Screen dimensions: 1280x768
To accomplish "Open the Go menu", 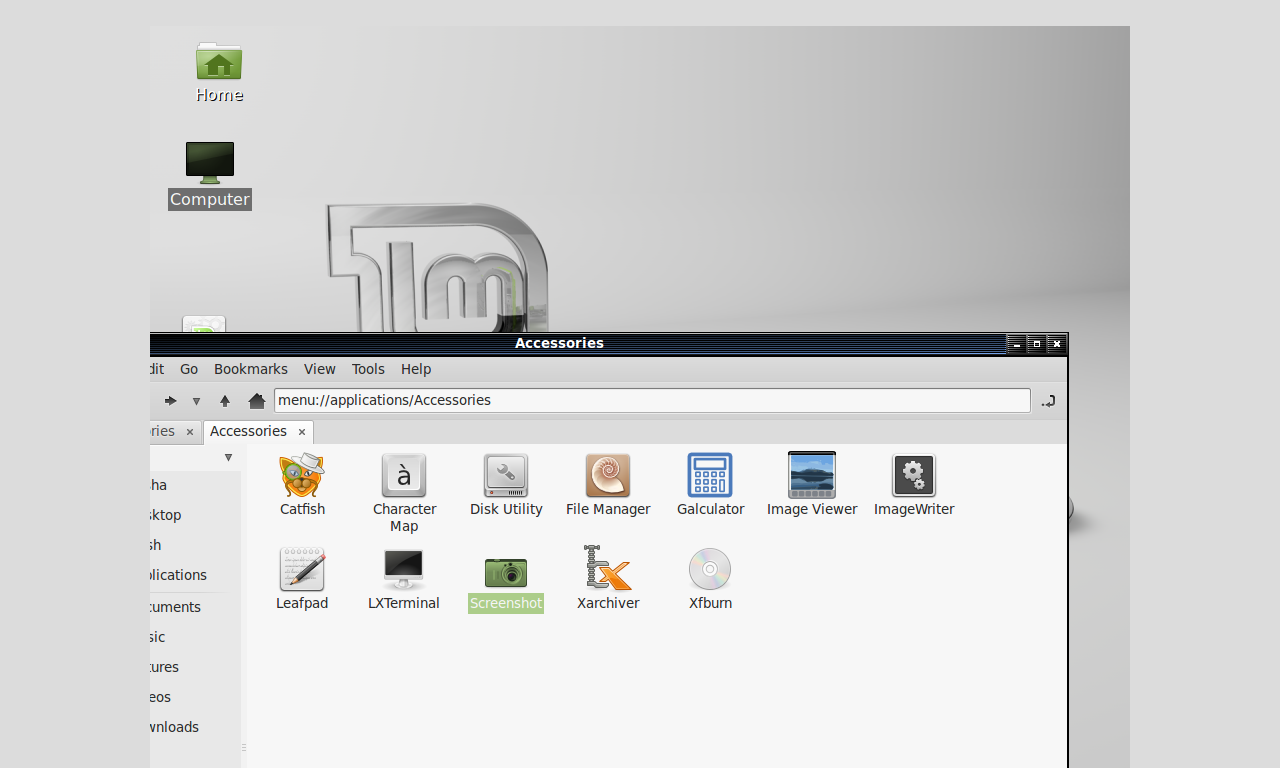I will 189,369.
